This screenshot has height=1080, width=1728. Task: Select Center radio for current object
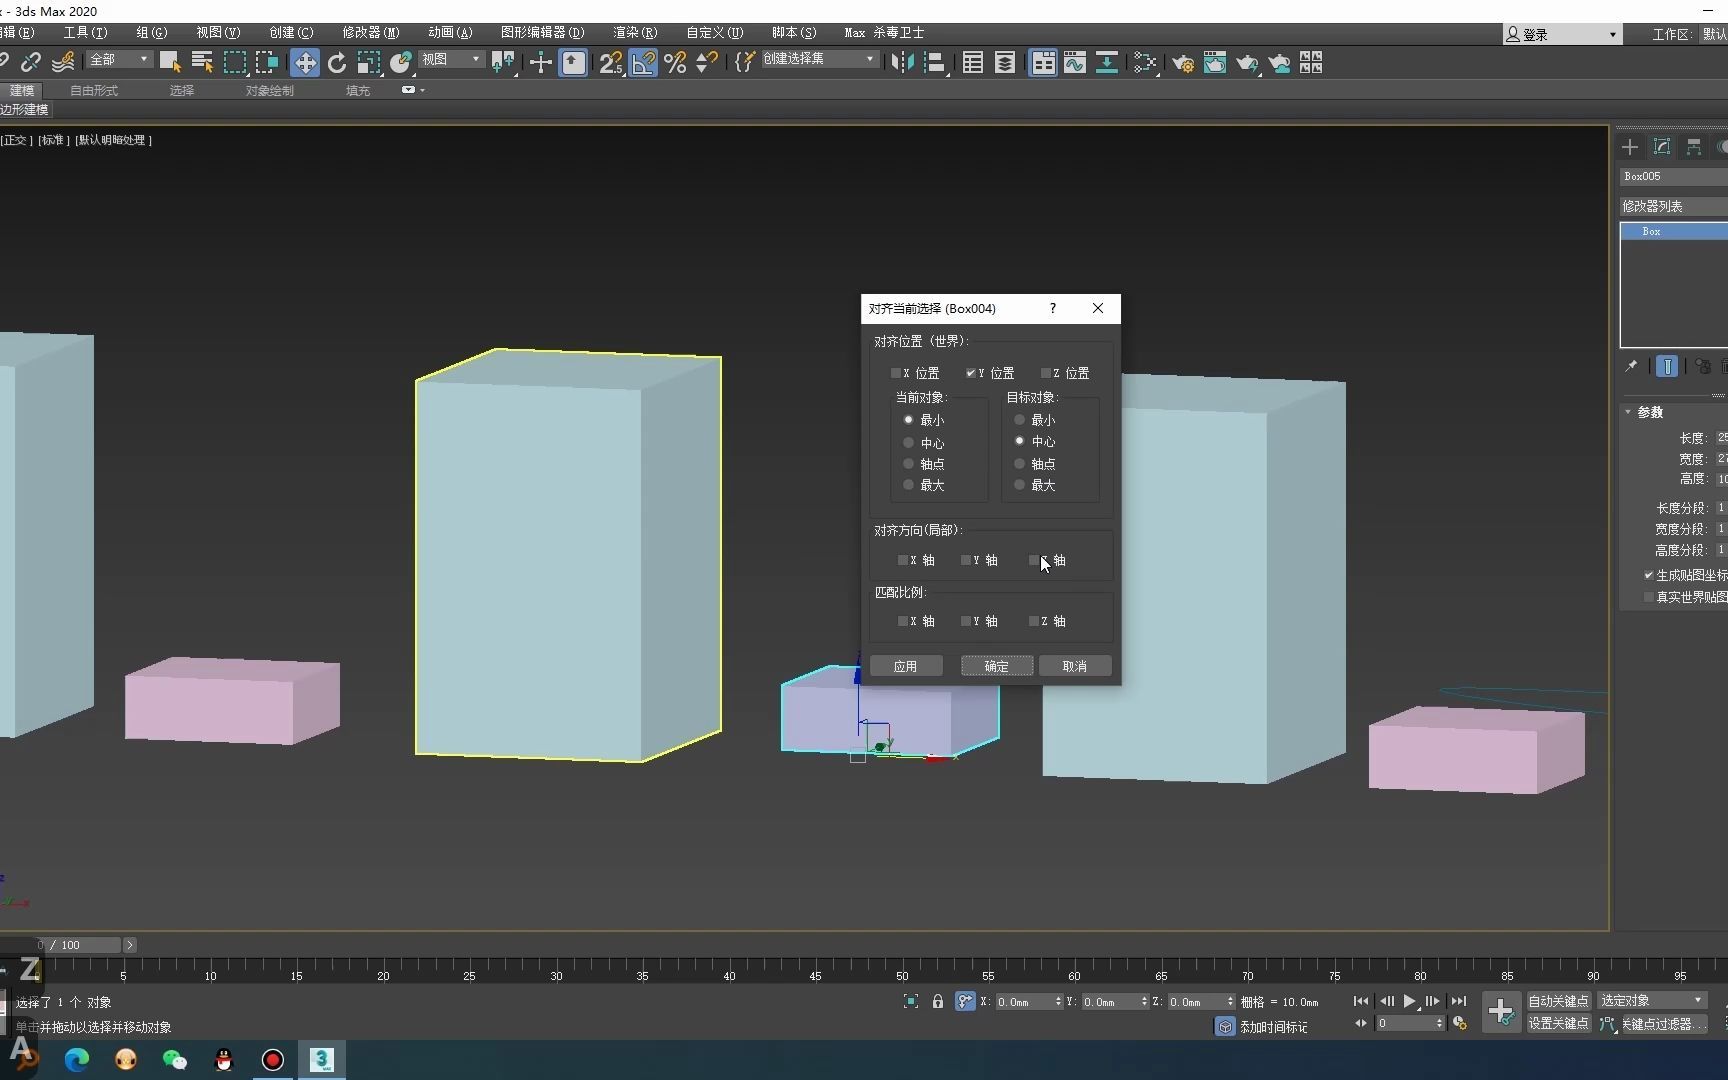(x=908, y=442)
